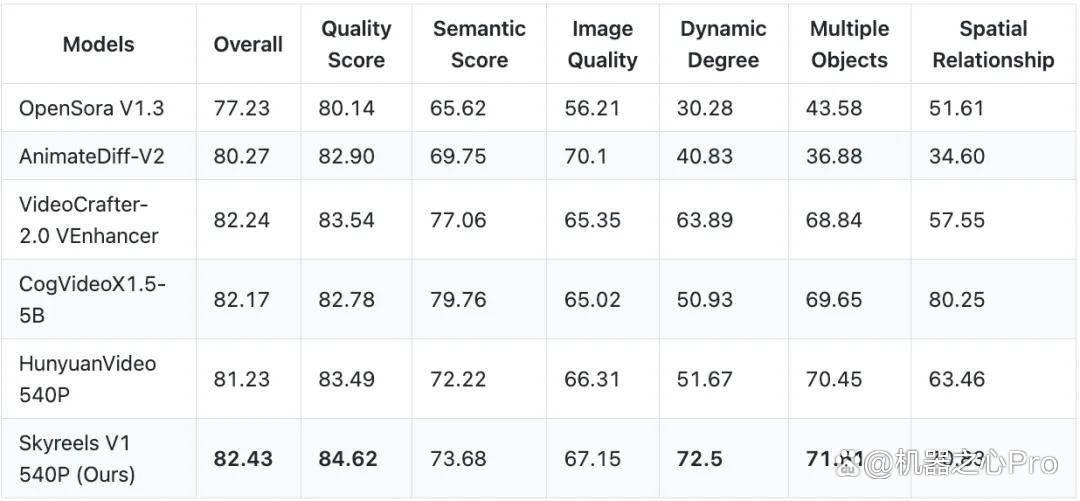Screen dimensions: 1080x501
Task: Click Skyreels quality score 84.62
Action: coord(348,459)
